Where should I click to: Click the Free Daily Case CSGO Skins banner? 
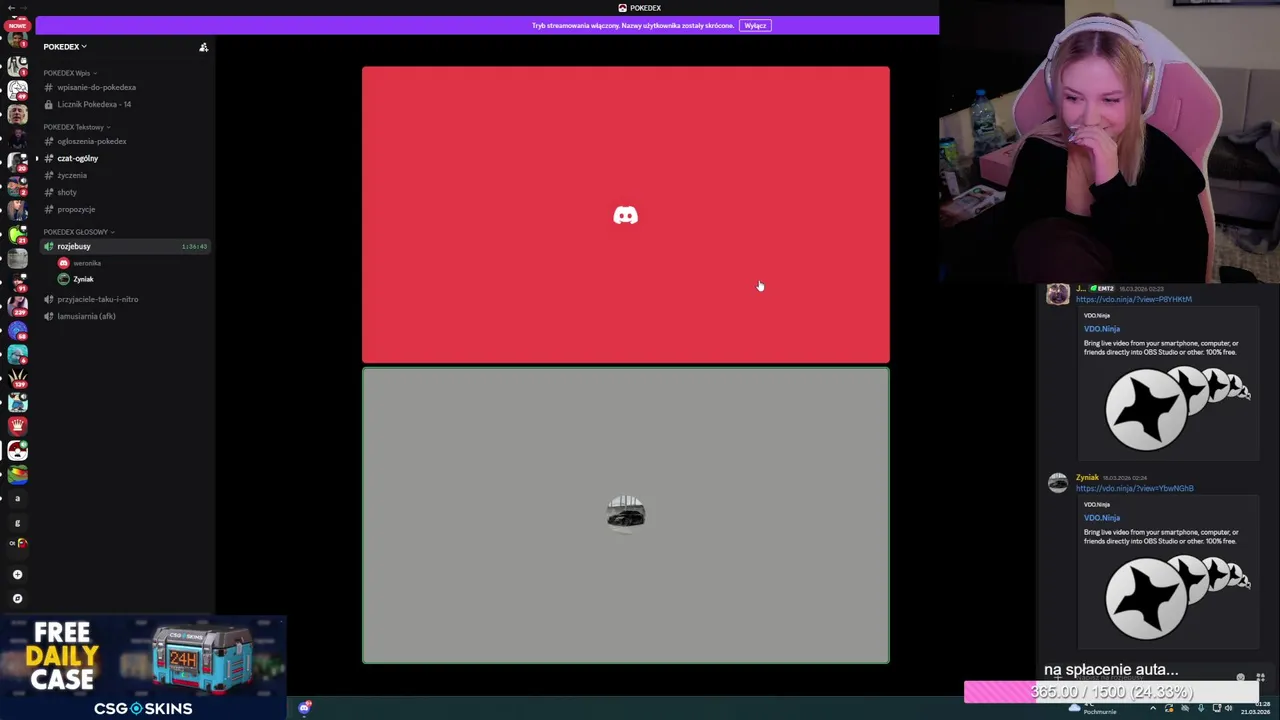pyautogui.click(x=143, y=668)
